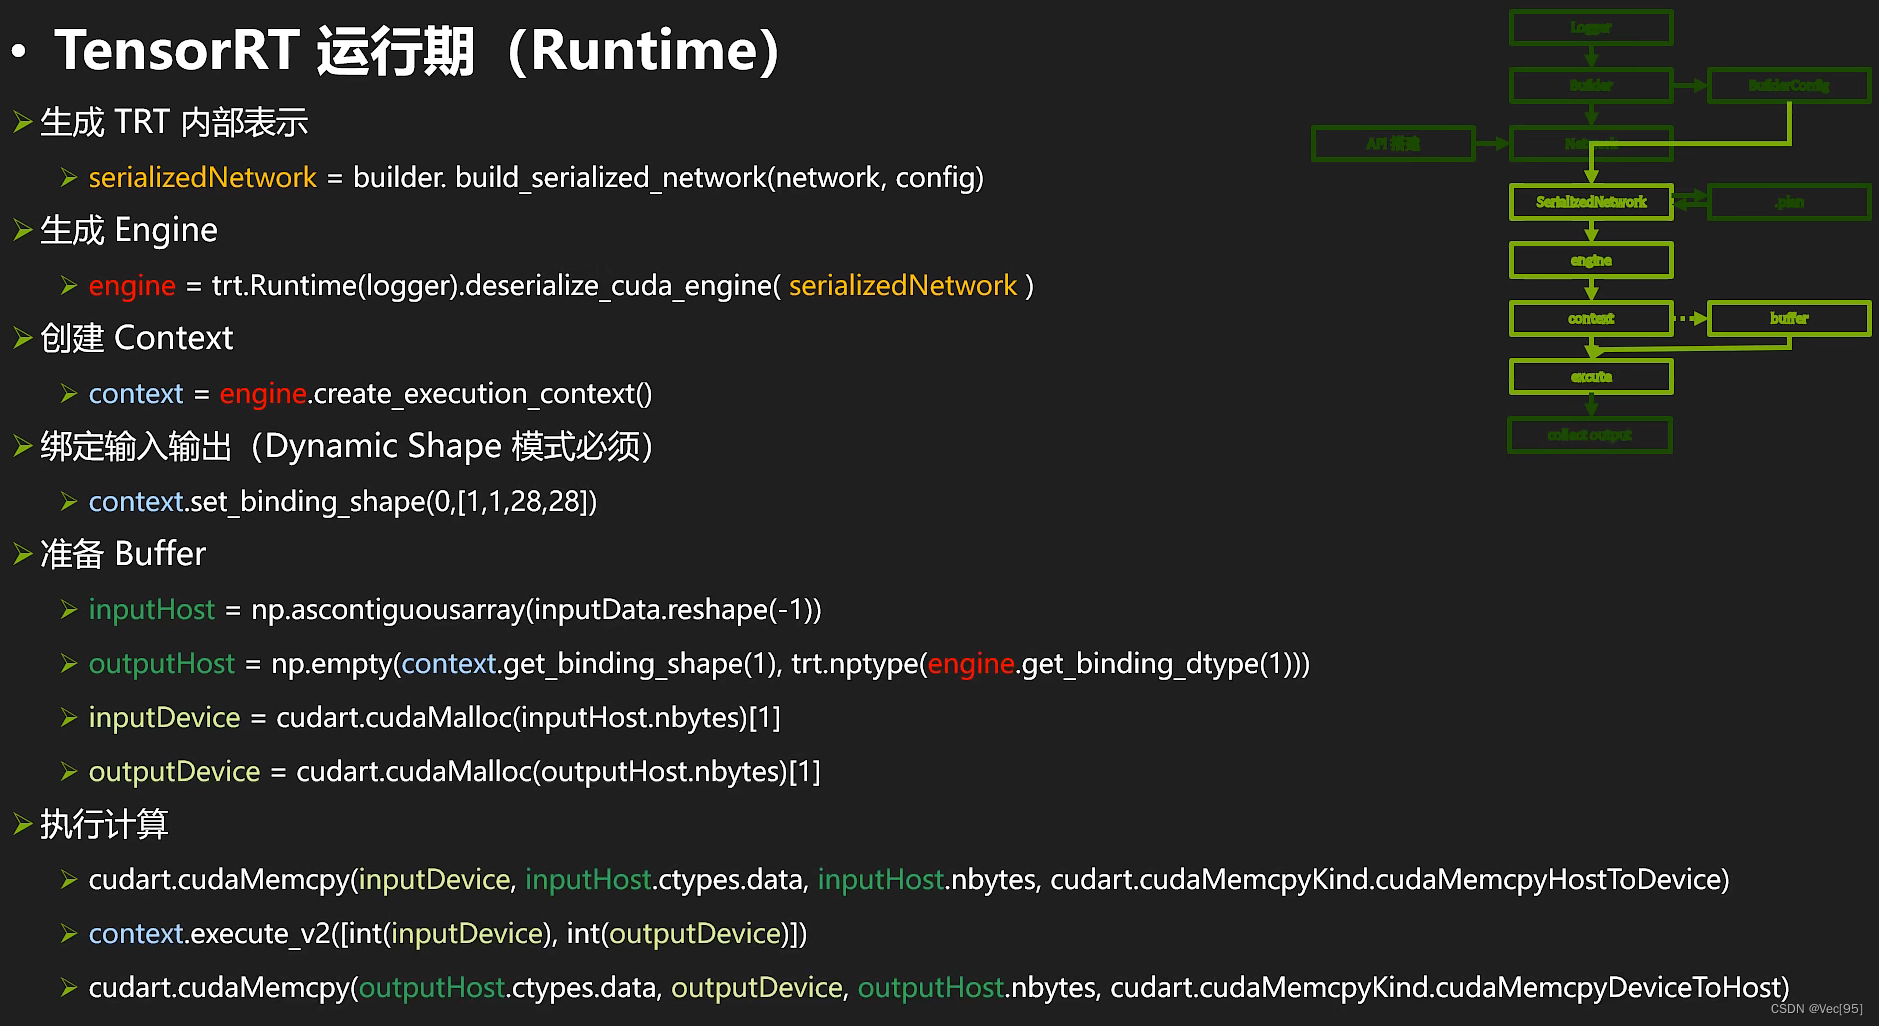
Task: Select the heading "创建 Context"
Action: pyautogui.click(x=137, y=339)
